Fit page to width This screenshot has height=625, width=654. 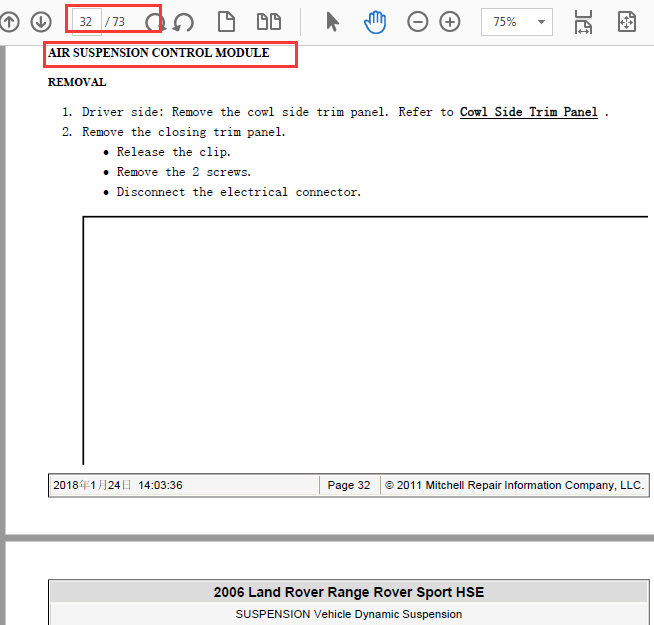click(583, 22)
